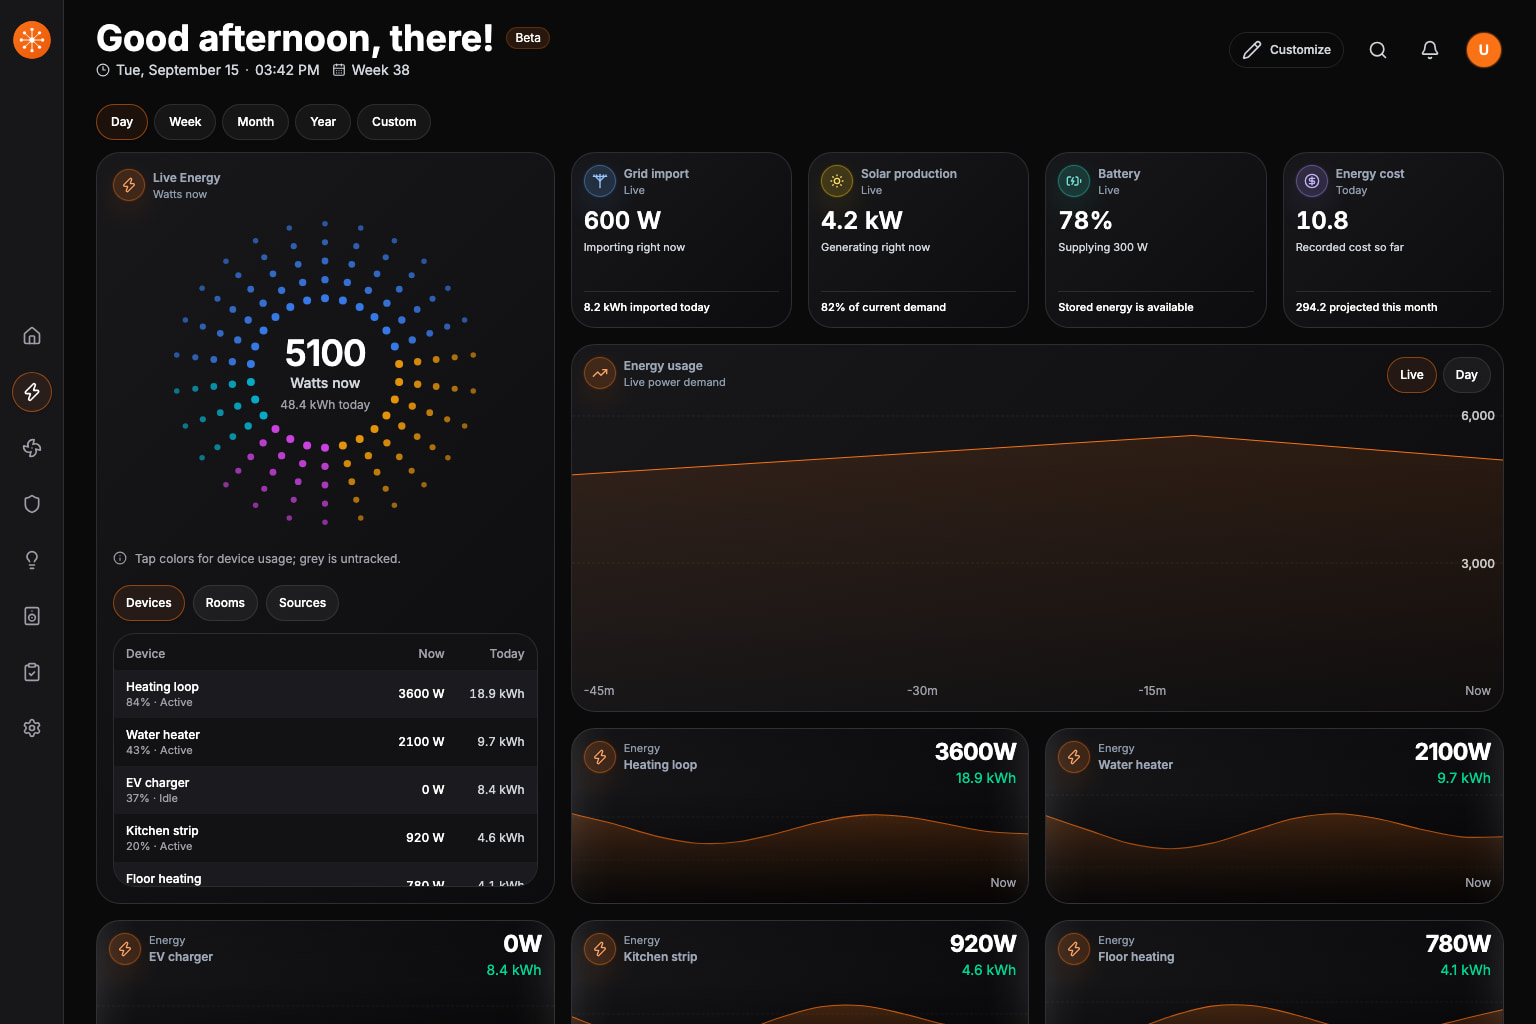Select the Day time range

122,122
